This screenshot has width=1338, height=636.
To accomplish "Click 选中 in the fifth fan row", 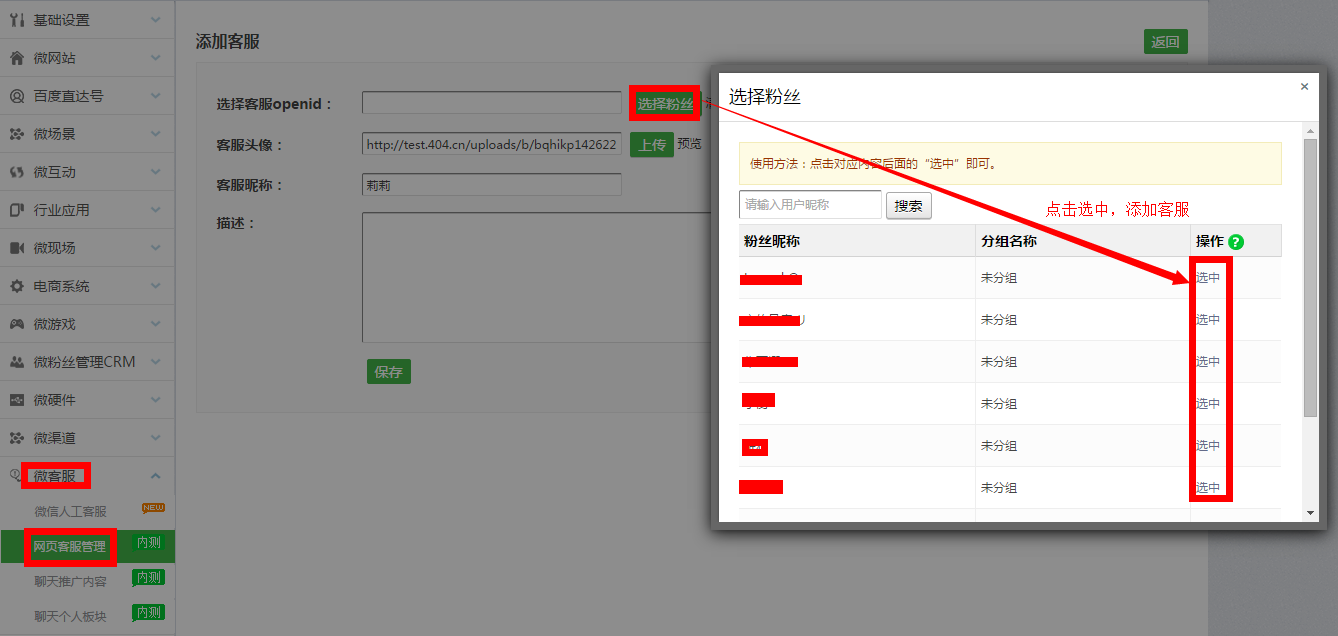I will [x=1208, y=446].
